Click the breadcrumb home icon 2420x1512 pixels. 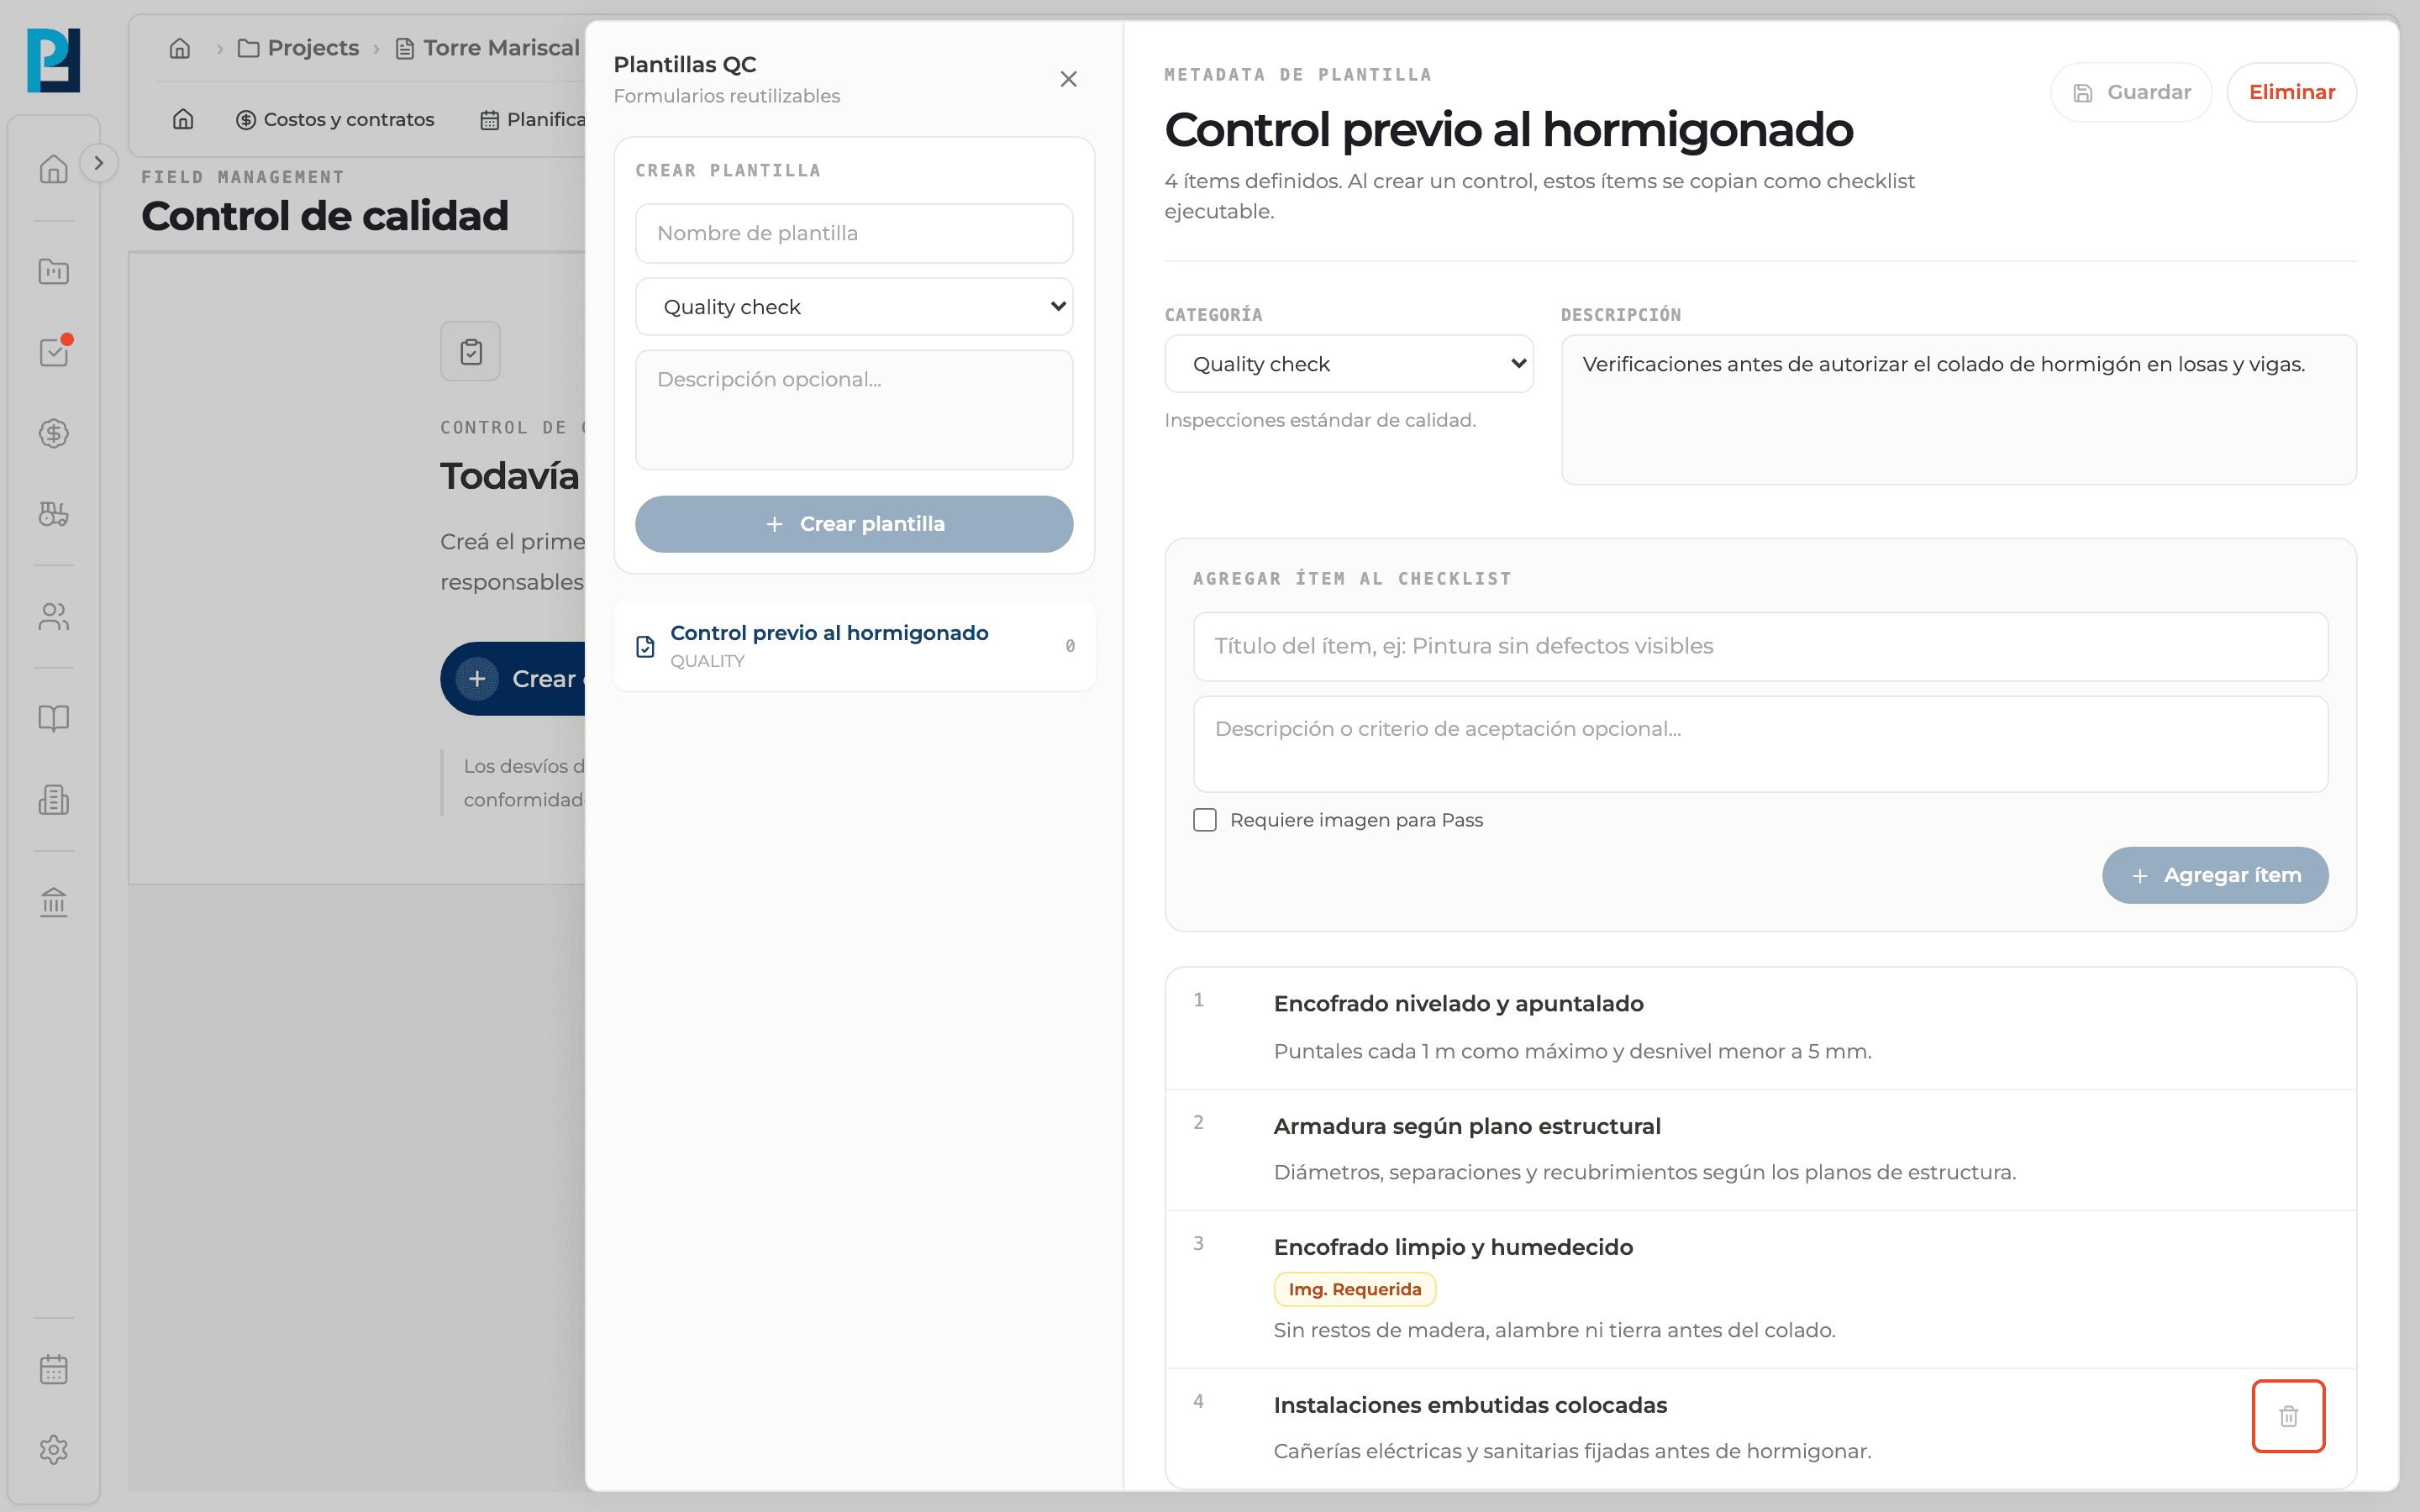(180, 48)
